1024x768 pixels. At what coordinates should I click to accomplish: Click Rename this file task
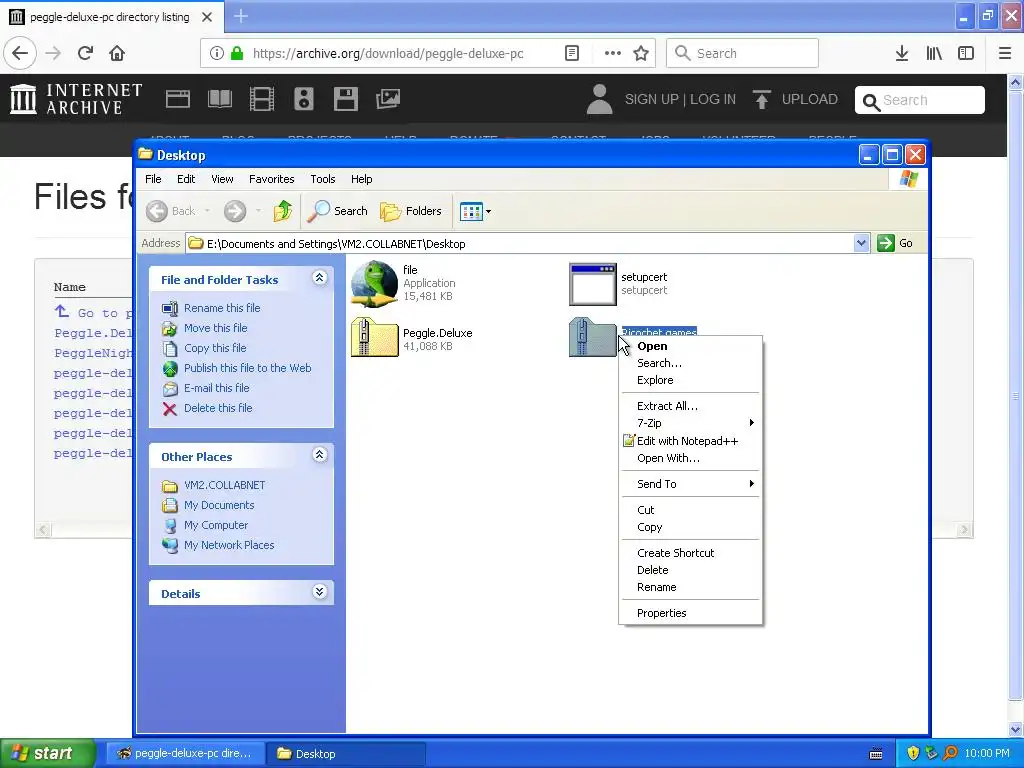222,308
